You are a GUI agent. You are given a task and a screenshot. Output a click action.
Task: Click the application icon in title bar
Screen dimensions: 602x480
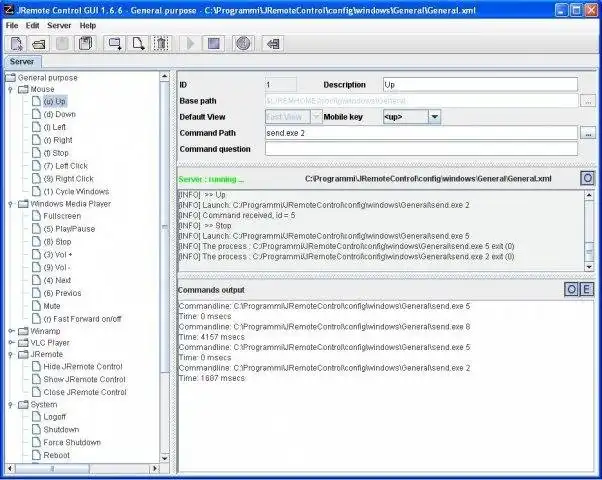coord(8,10)
